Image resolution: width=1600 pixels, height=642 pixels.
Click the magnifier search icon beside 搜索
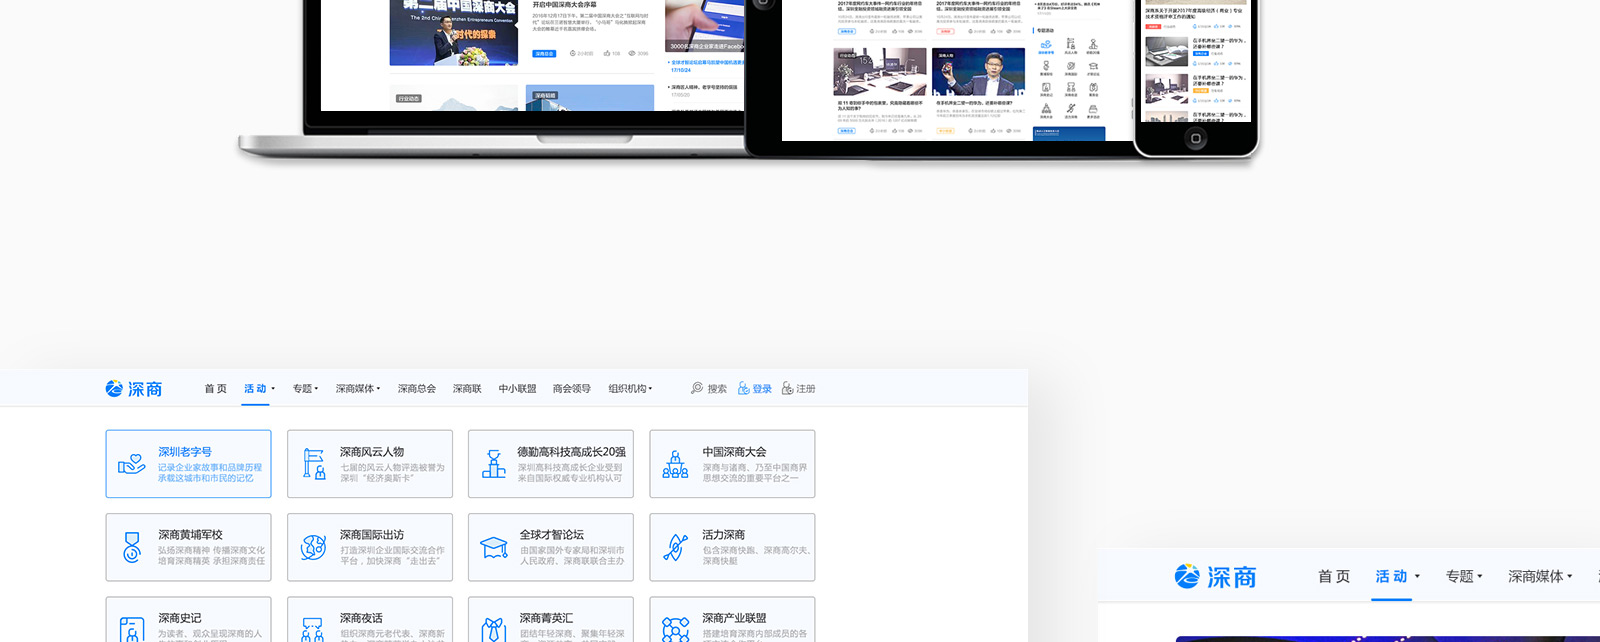click(x=697, y=388)
